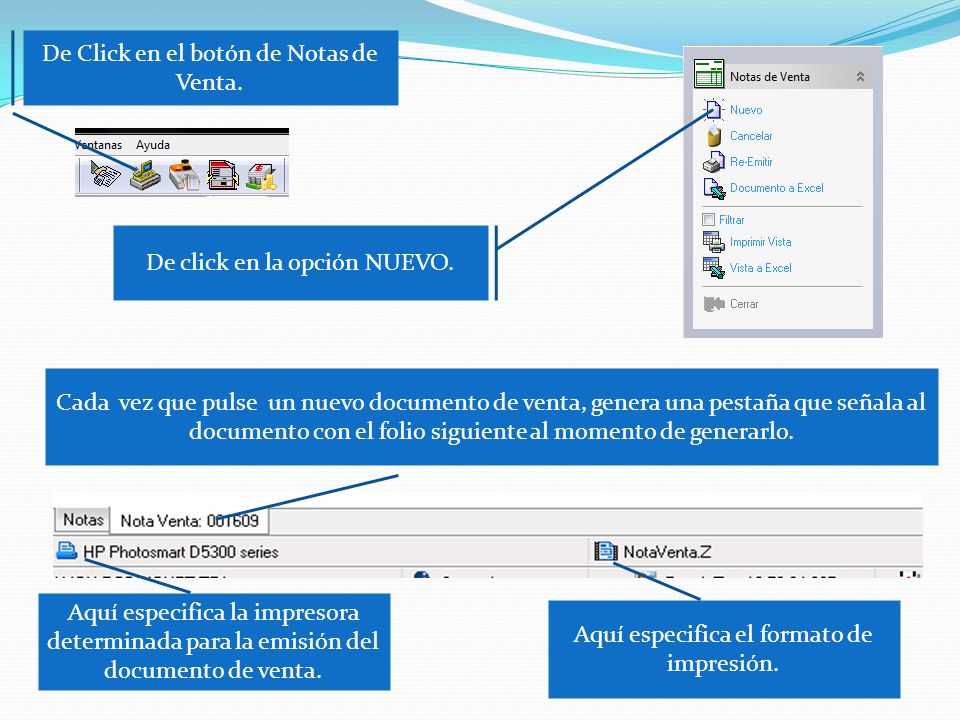Screen dimensions: 960x720
Task: Click the Re-Emitir printer icon
Action: click(713, 162)
